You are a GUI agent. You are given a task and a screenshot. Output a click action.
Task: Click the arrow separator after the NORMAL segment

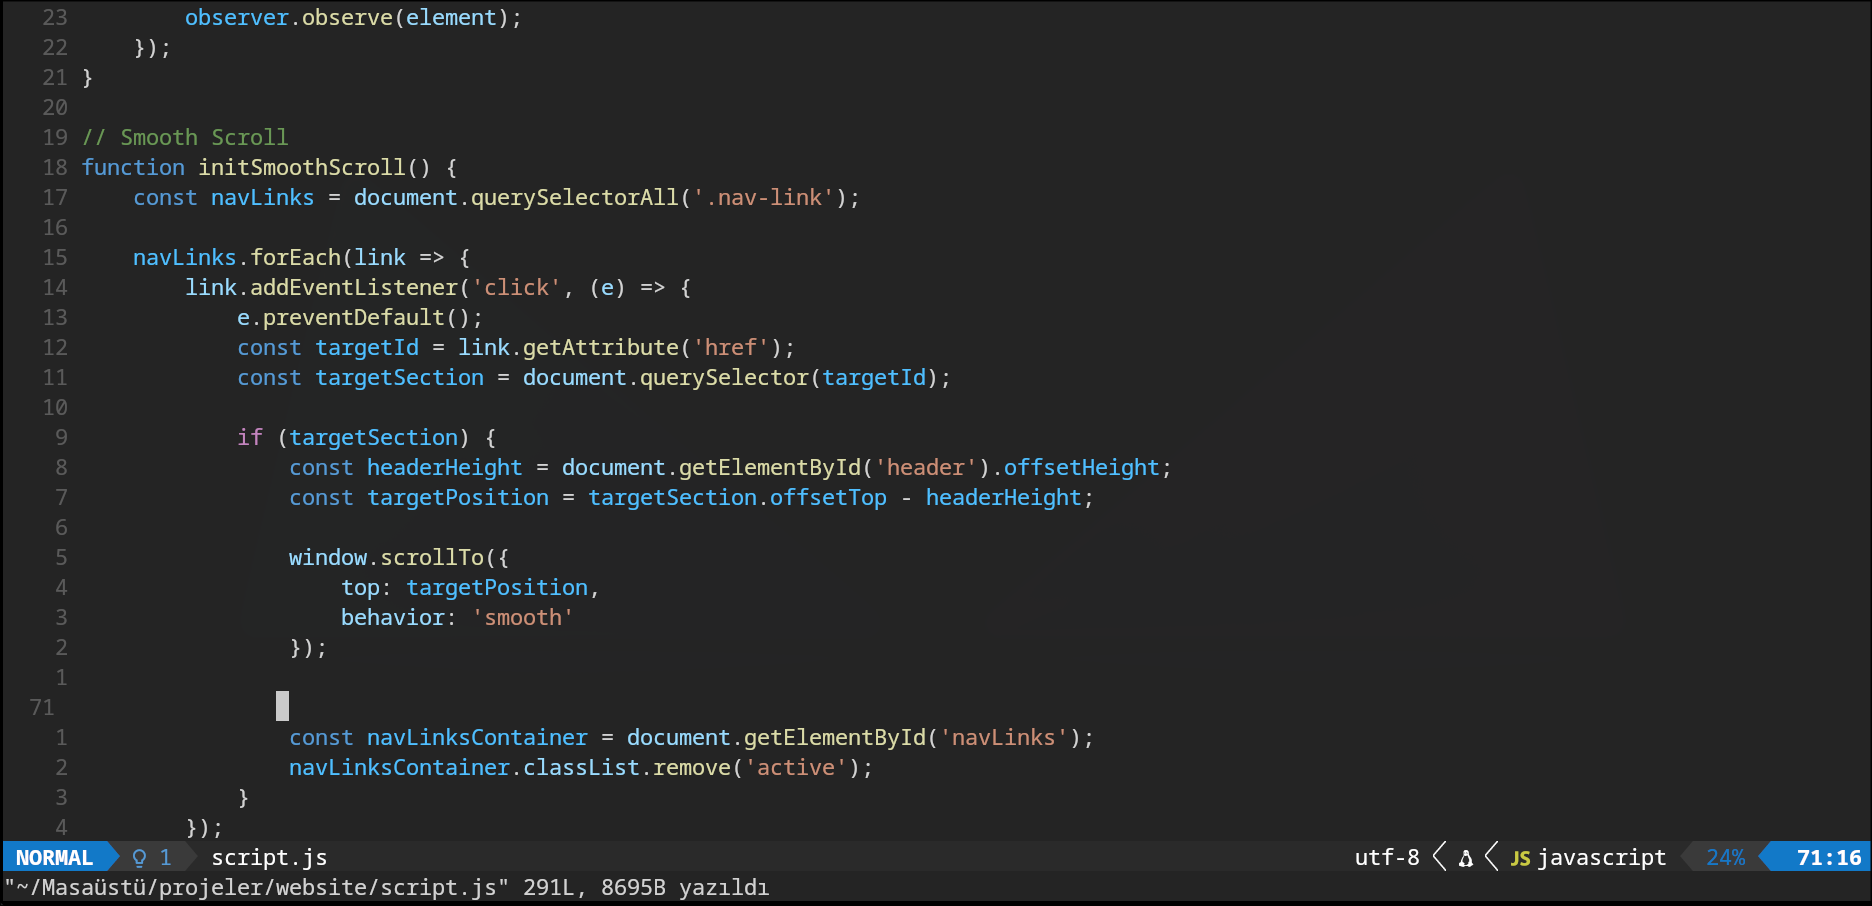[x=112, y=857]
